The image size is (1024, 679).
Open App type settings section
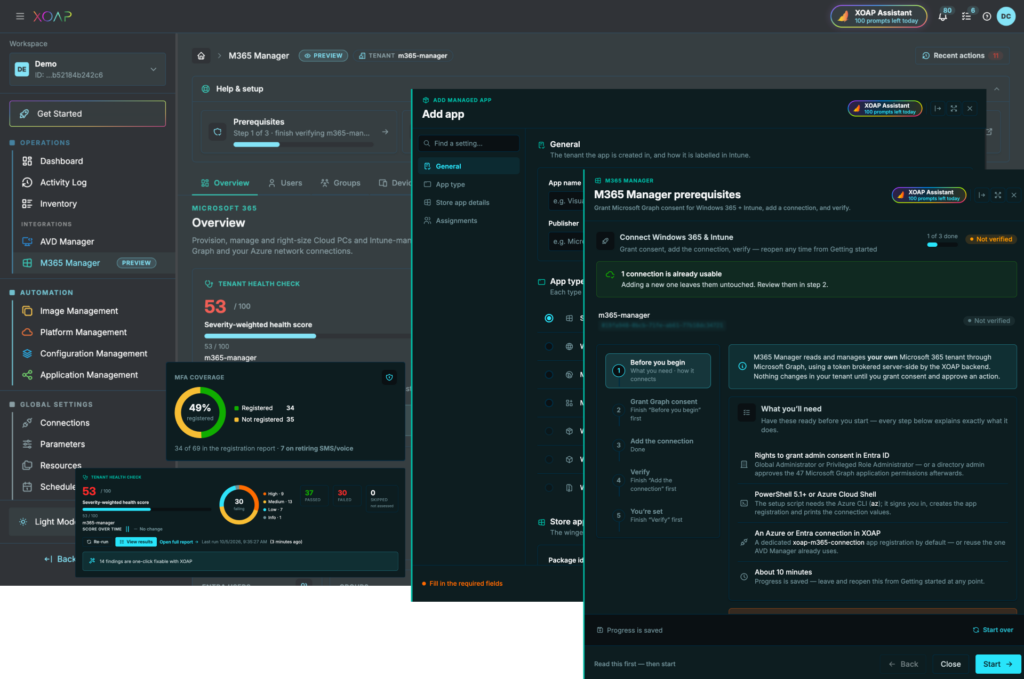point(469,185)
